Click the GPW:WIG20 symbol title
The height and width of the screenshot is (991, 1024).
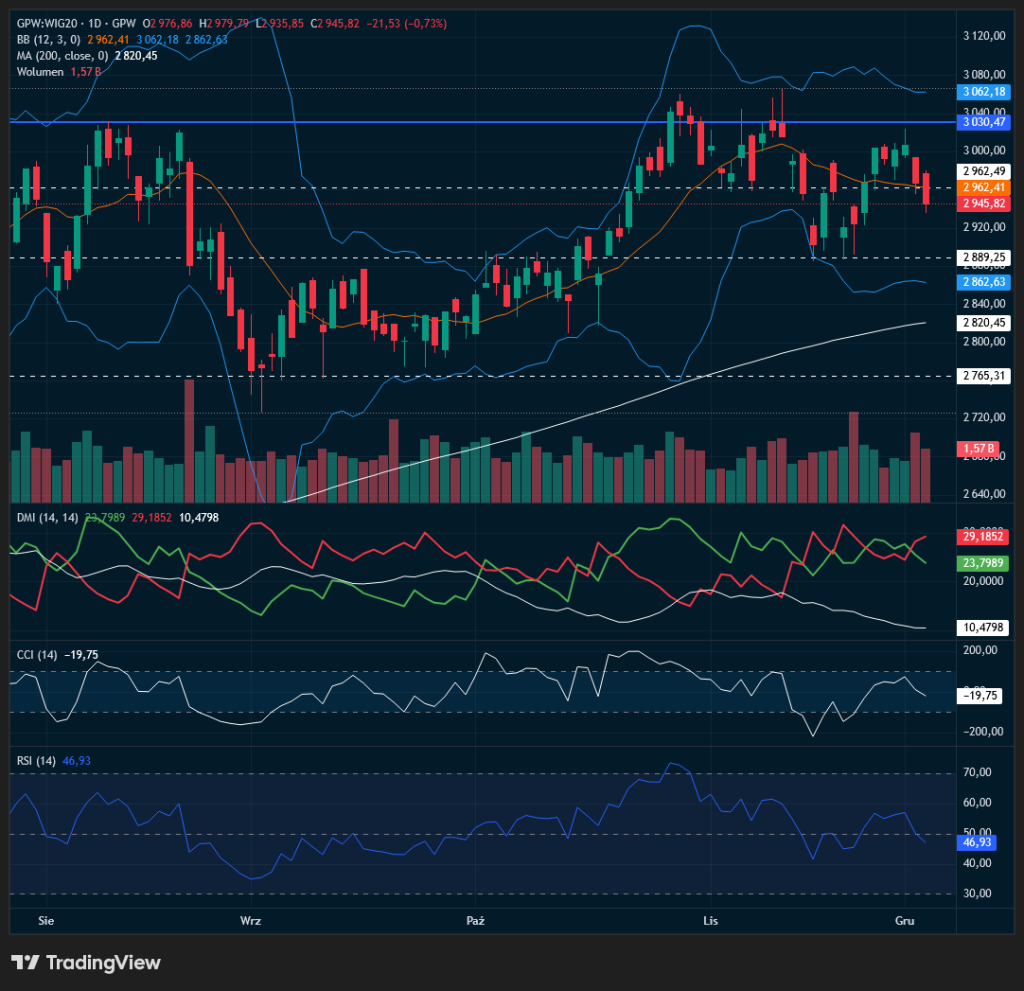49,23
